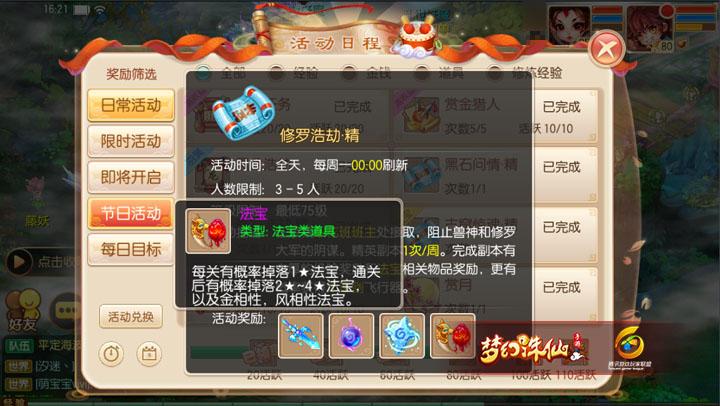The image size is (720, 406).
Task: Open the 即将开启 tab
Action: point(131,177)
